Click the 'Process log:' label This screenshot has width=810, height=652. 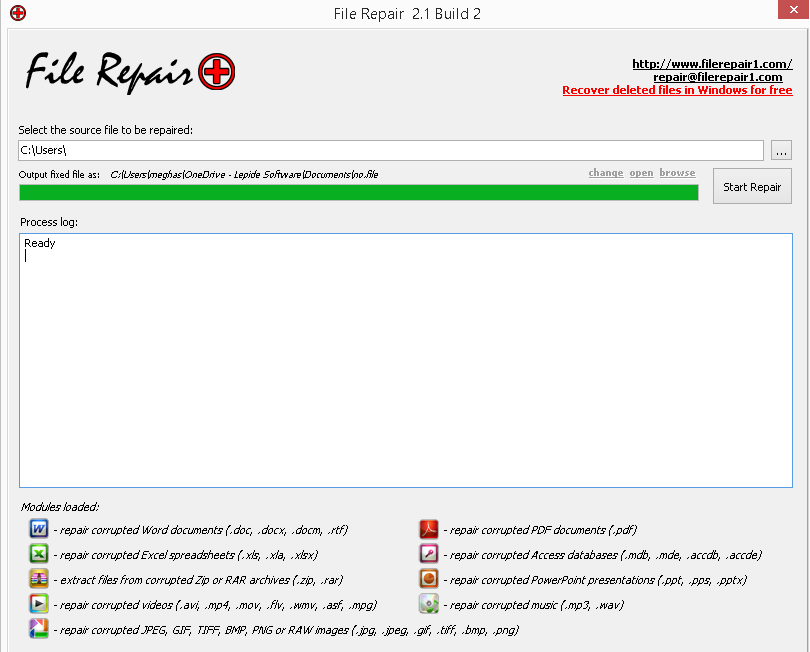(x=49, y=222)
